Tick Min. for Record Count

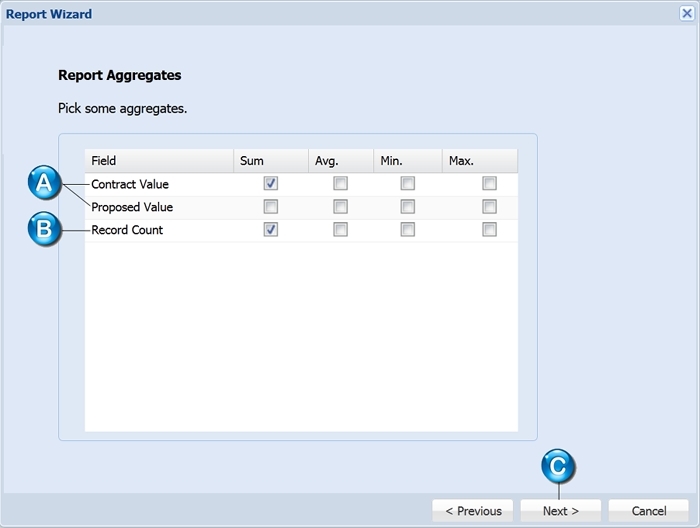(408, 229)
